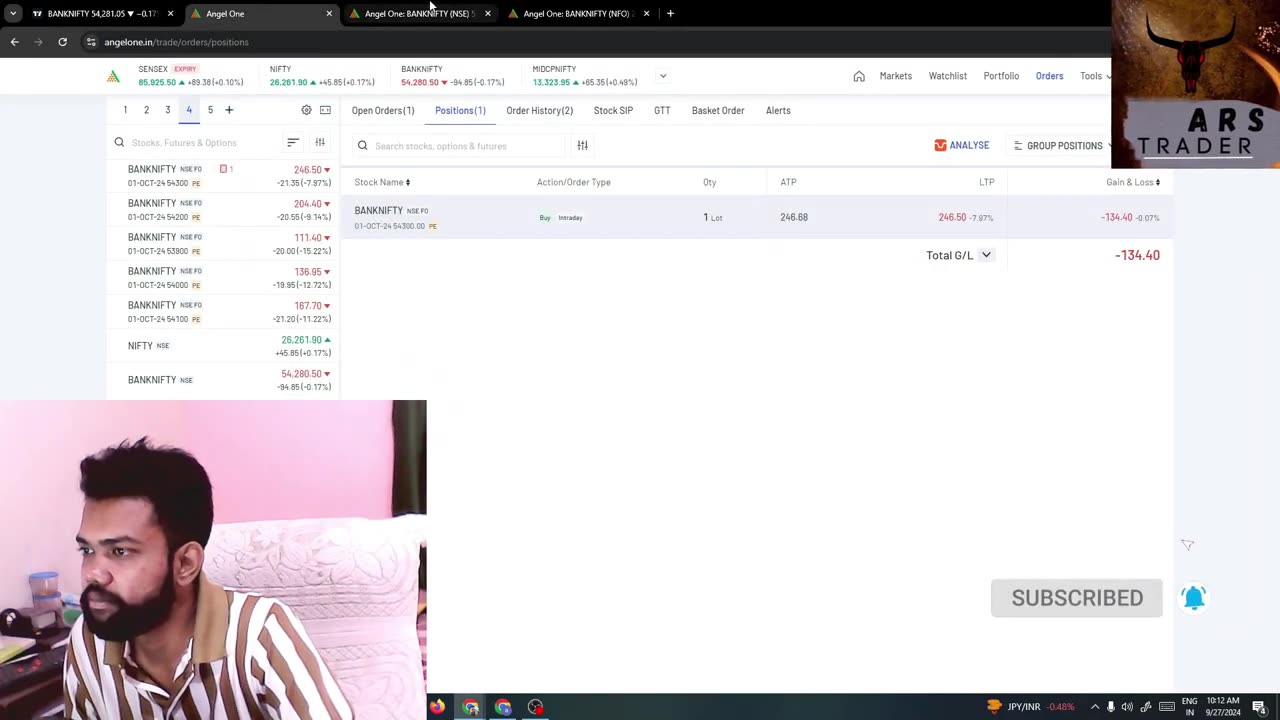1280x720 pixels.
Task: Click the site info icon in address bar
Action: [x=91, y=42]
